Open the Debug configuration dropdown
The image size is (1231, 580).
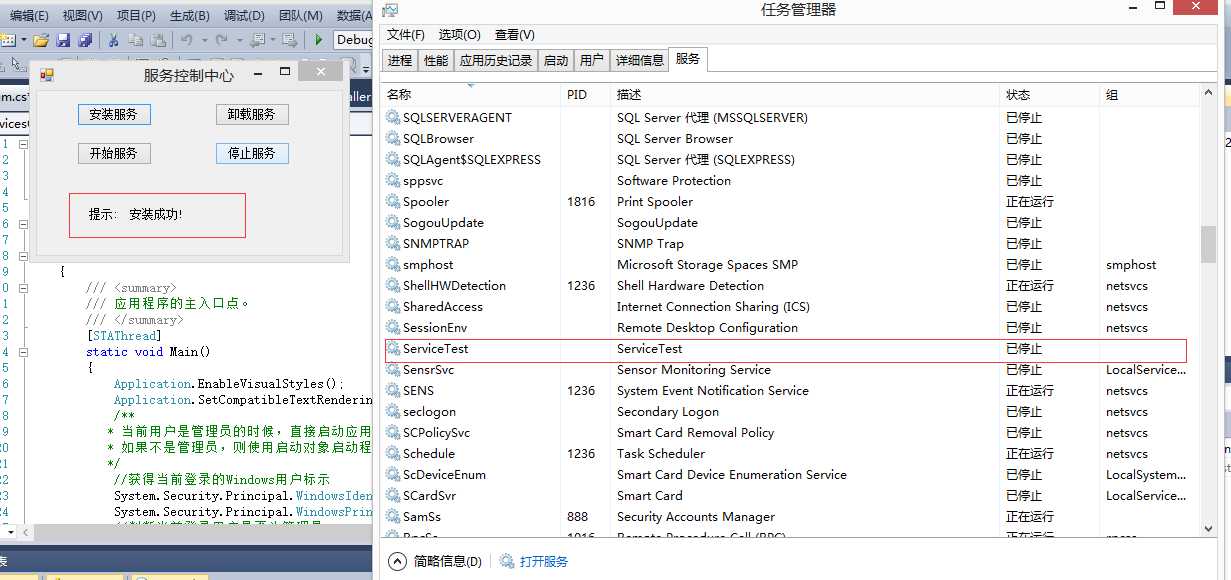point(354,40)
